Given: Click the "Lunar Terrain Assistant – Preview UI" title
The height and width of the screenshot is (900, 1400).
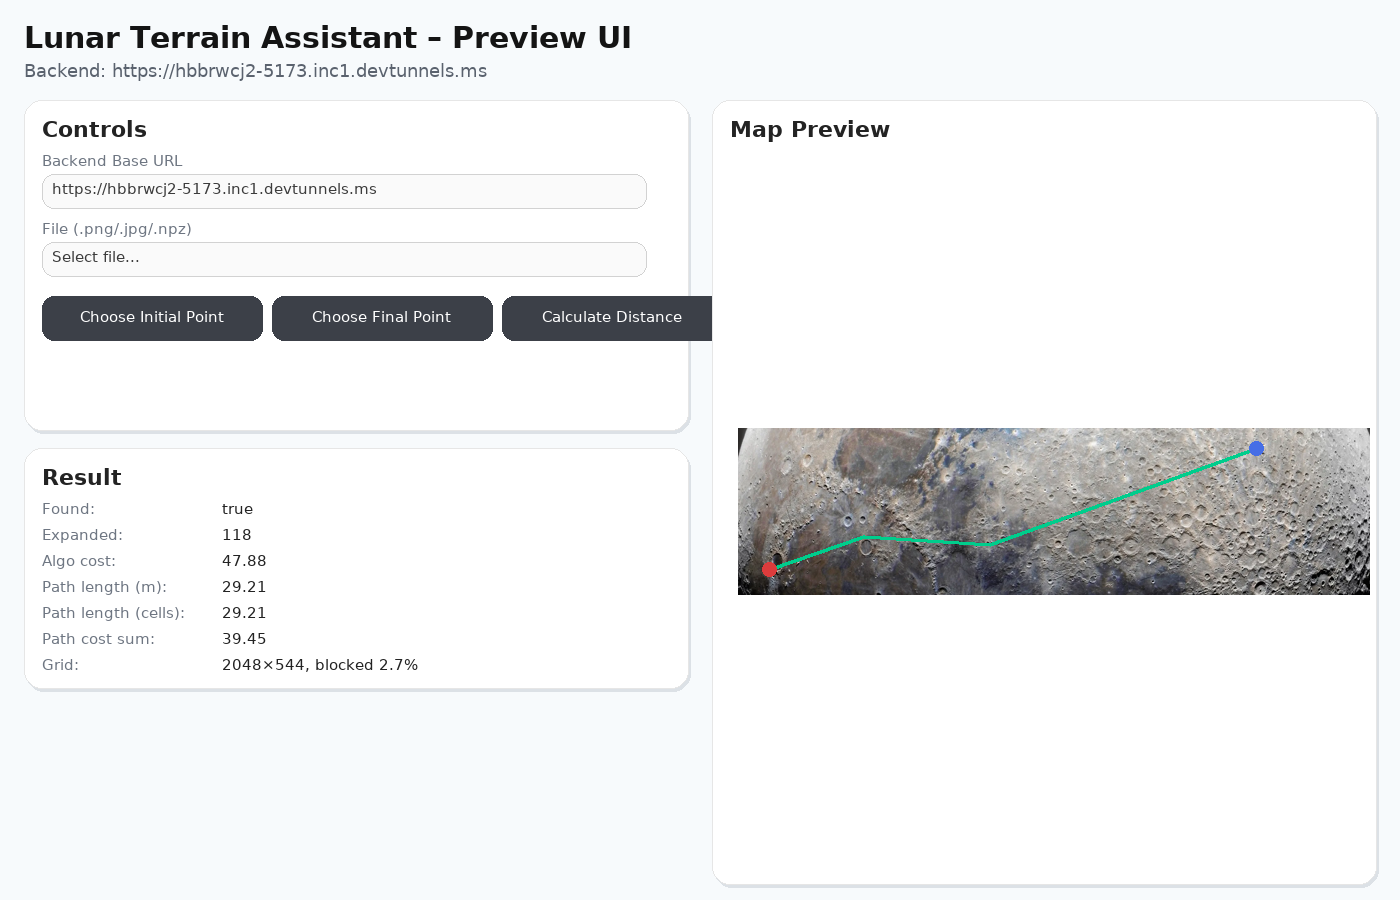Looking at the screenshot, I should (328, 38).
